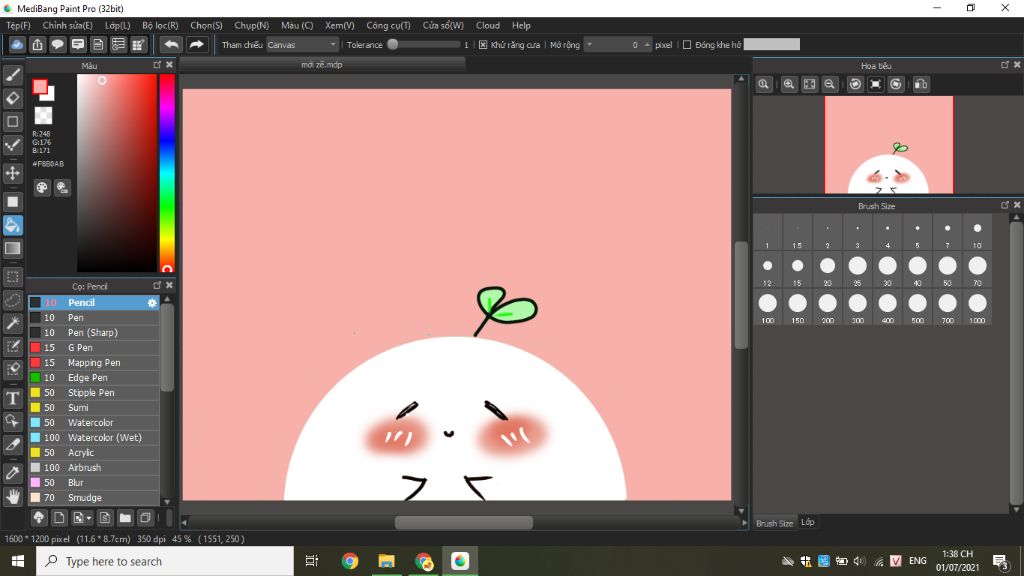Toggle the transparent color swatch
Viewport: 1024px width, 576px height.
click(43, 116)
